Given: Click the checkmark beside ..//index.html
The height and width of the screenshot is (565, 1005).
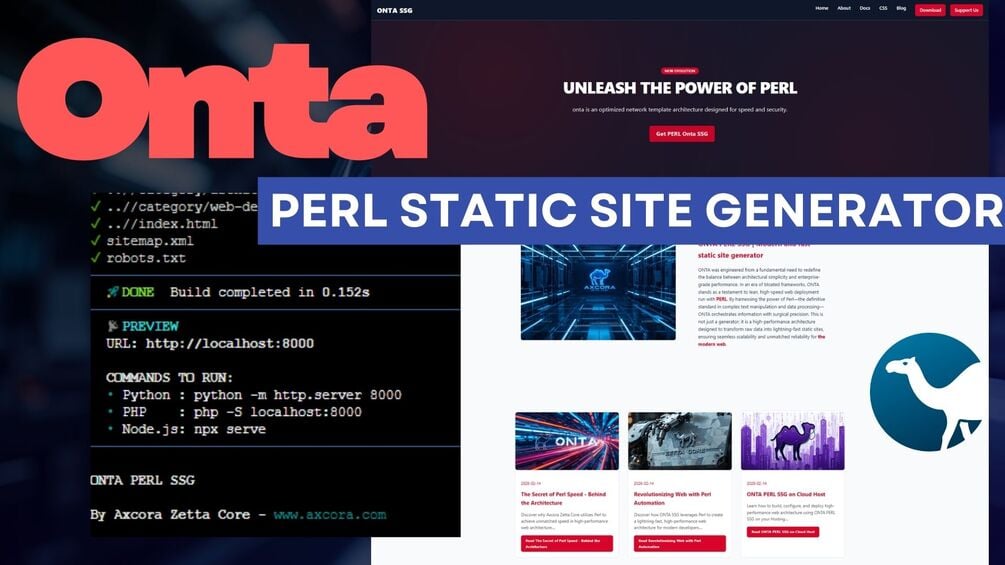Looking at the screenshot, I should click(96, 224).
